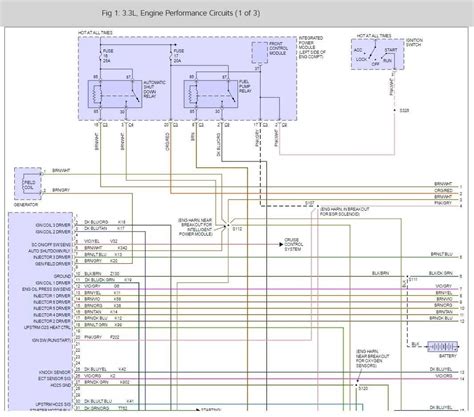Select the IGN COIL 2 DRIVER pin label

[x=53, y=232]
